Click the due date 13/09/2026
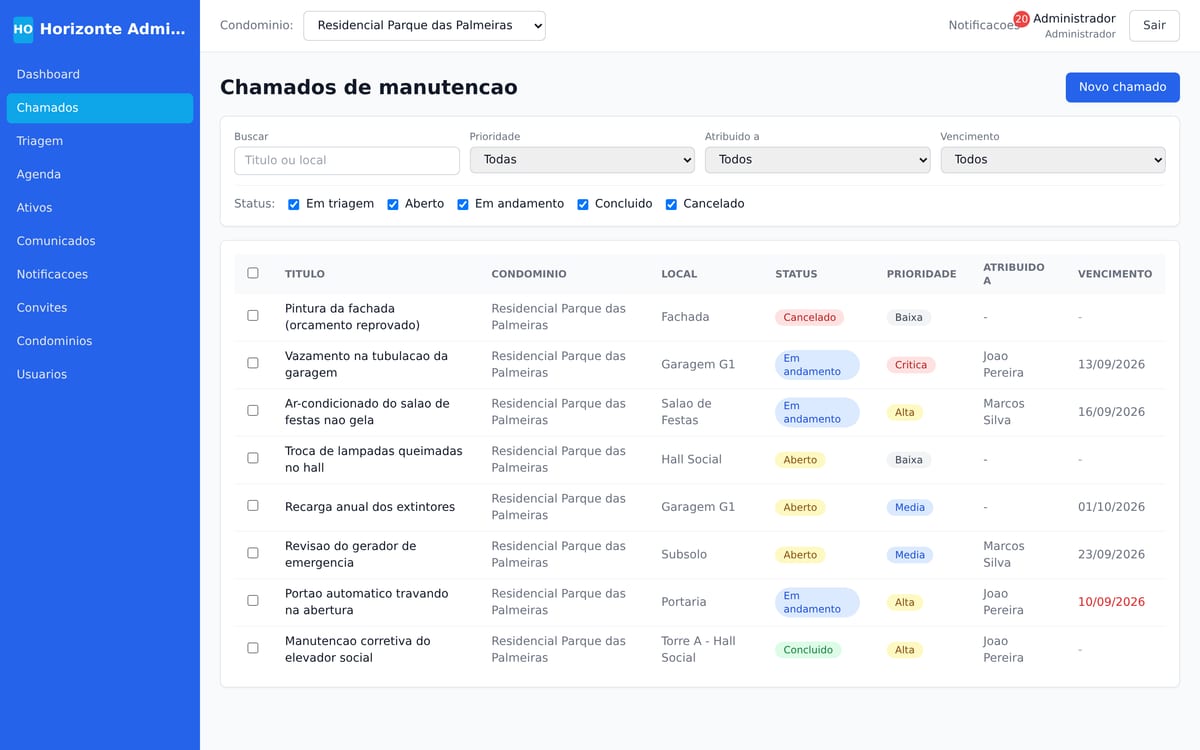 pos(1111,365)
